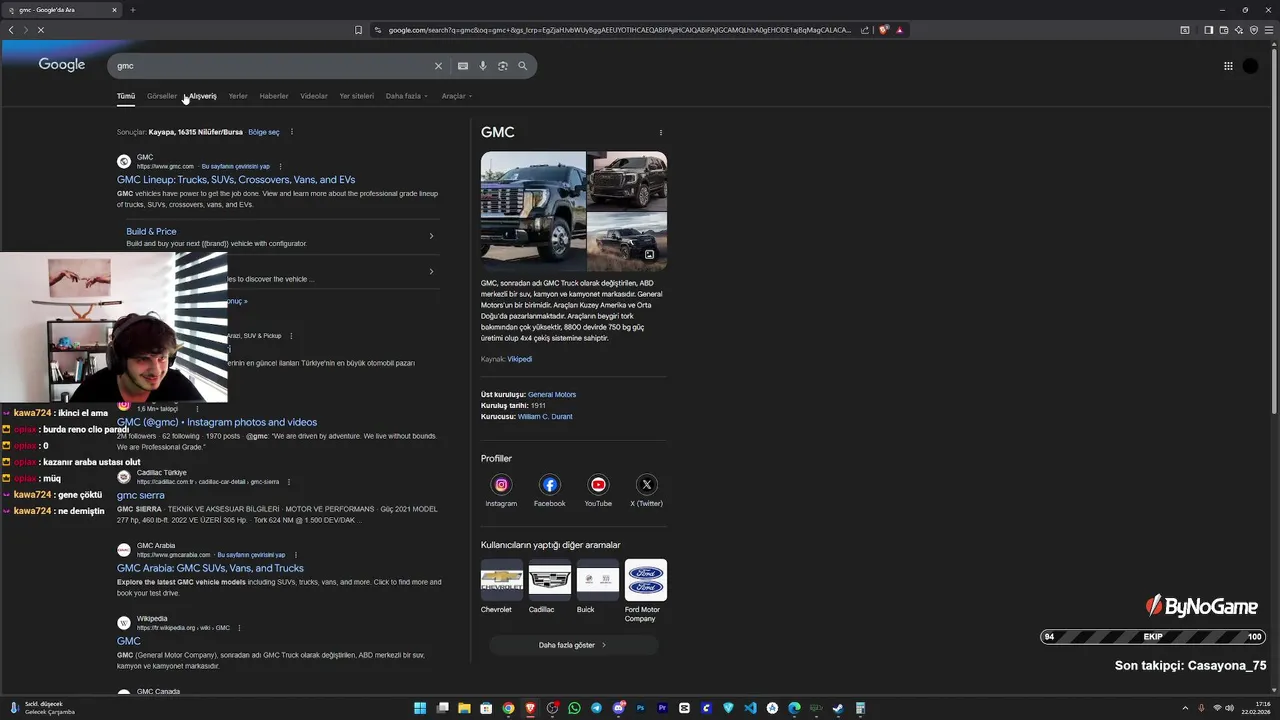Go to Google home via logo

pos(62,65)
